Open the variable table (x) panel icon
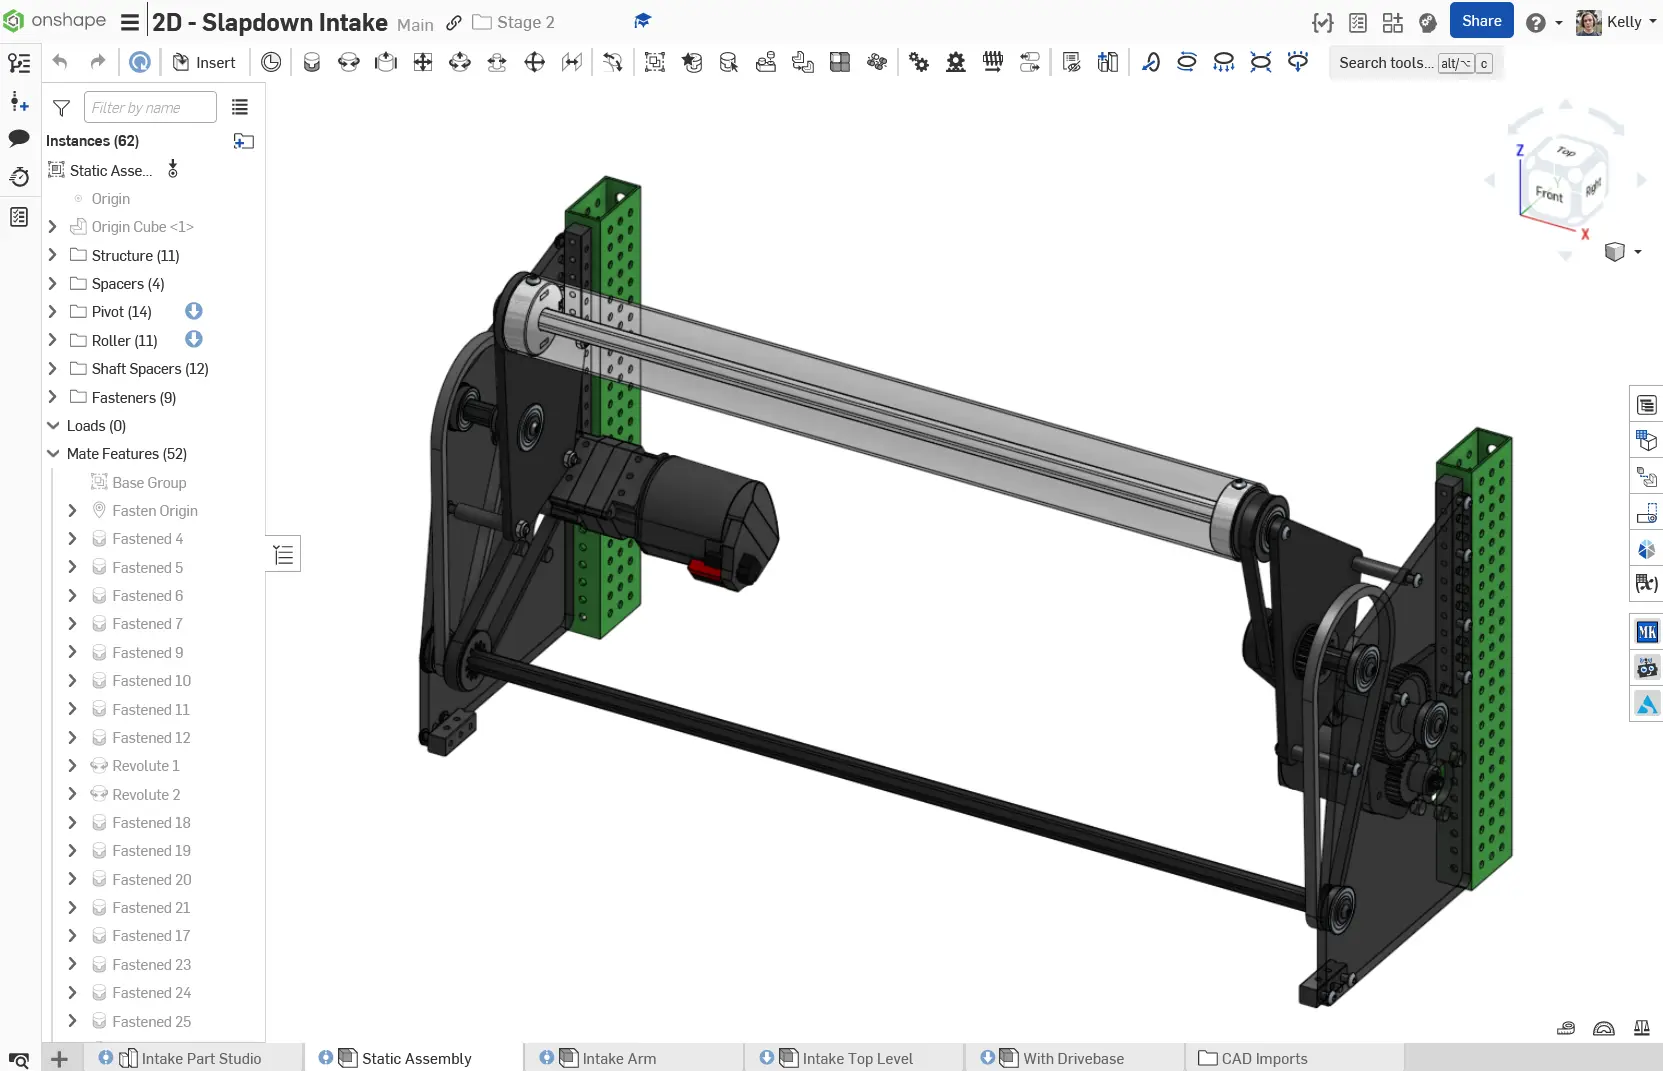 1646,583
